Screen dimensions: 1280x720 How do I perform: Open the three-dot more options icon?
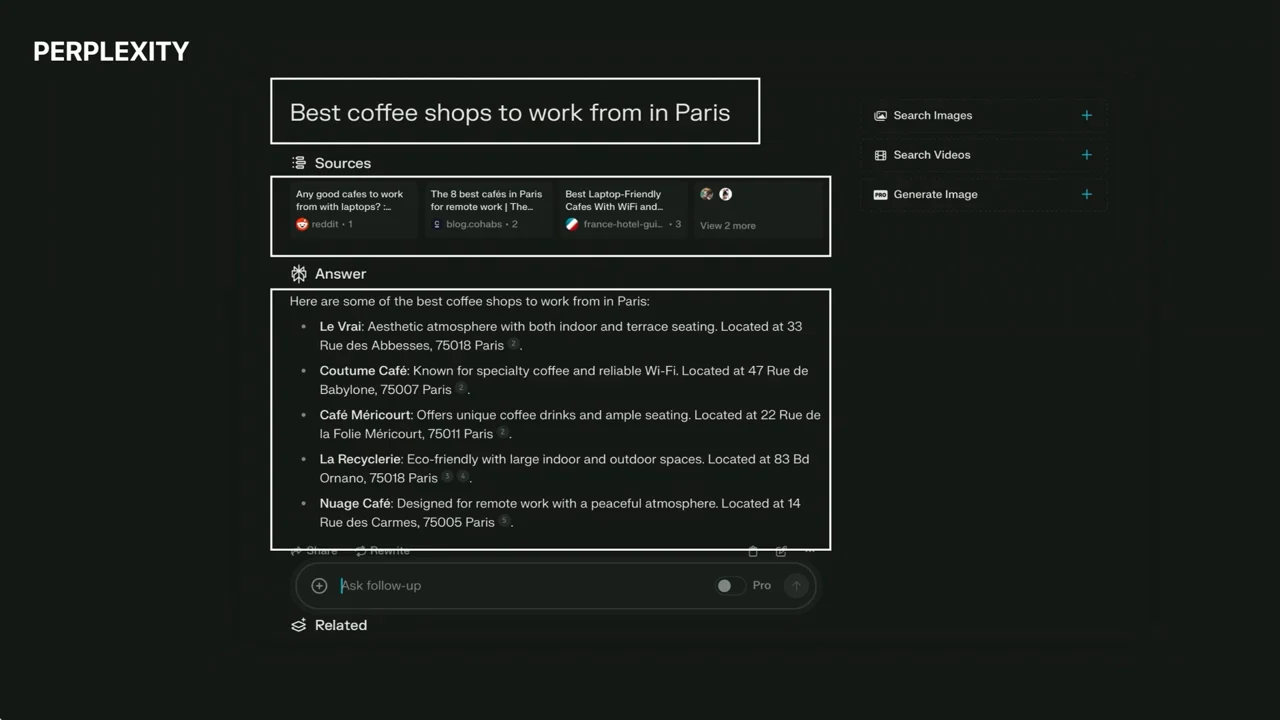809,551
